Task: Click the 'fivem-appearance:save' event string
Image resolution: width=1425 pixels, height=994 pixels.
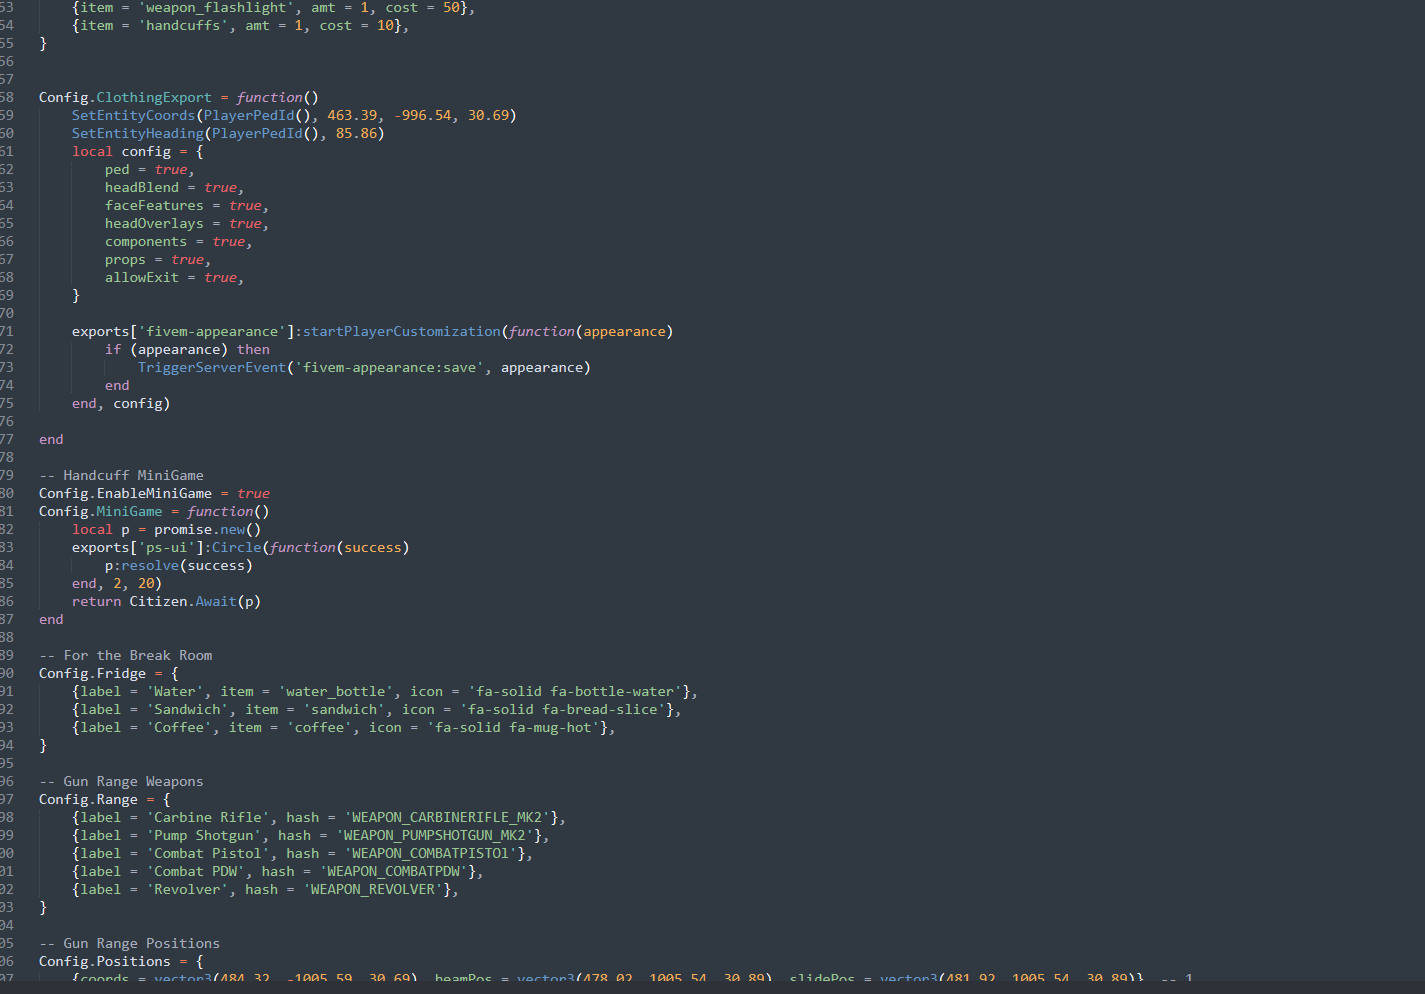Action: click(389, 368)
